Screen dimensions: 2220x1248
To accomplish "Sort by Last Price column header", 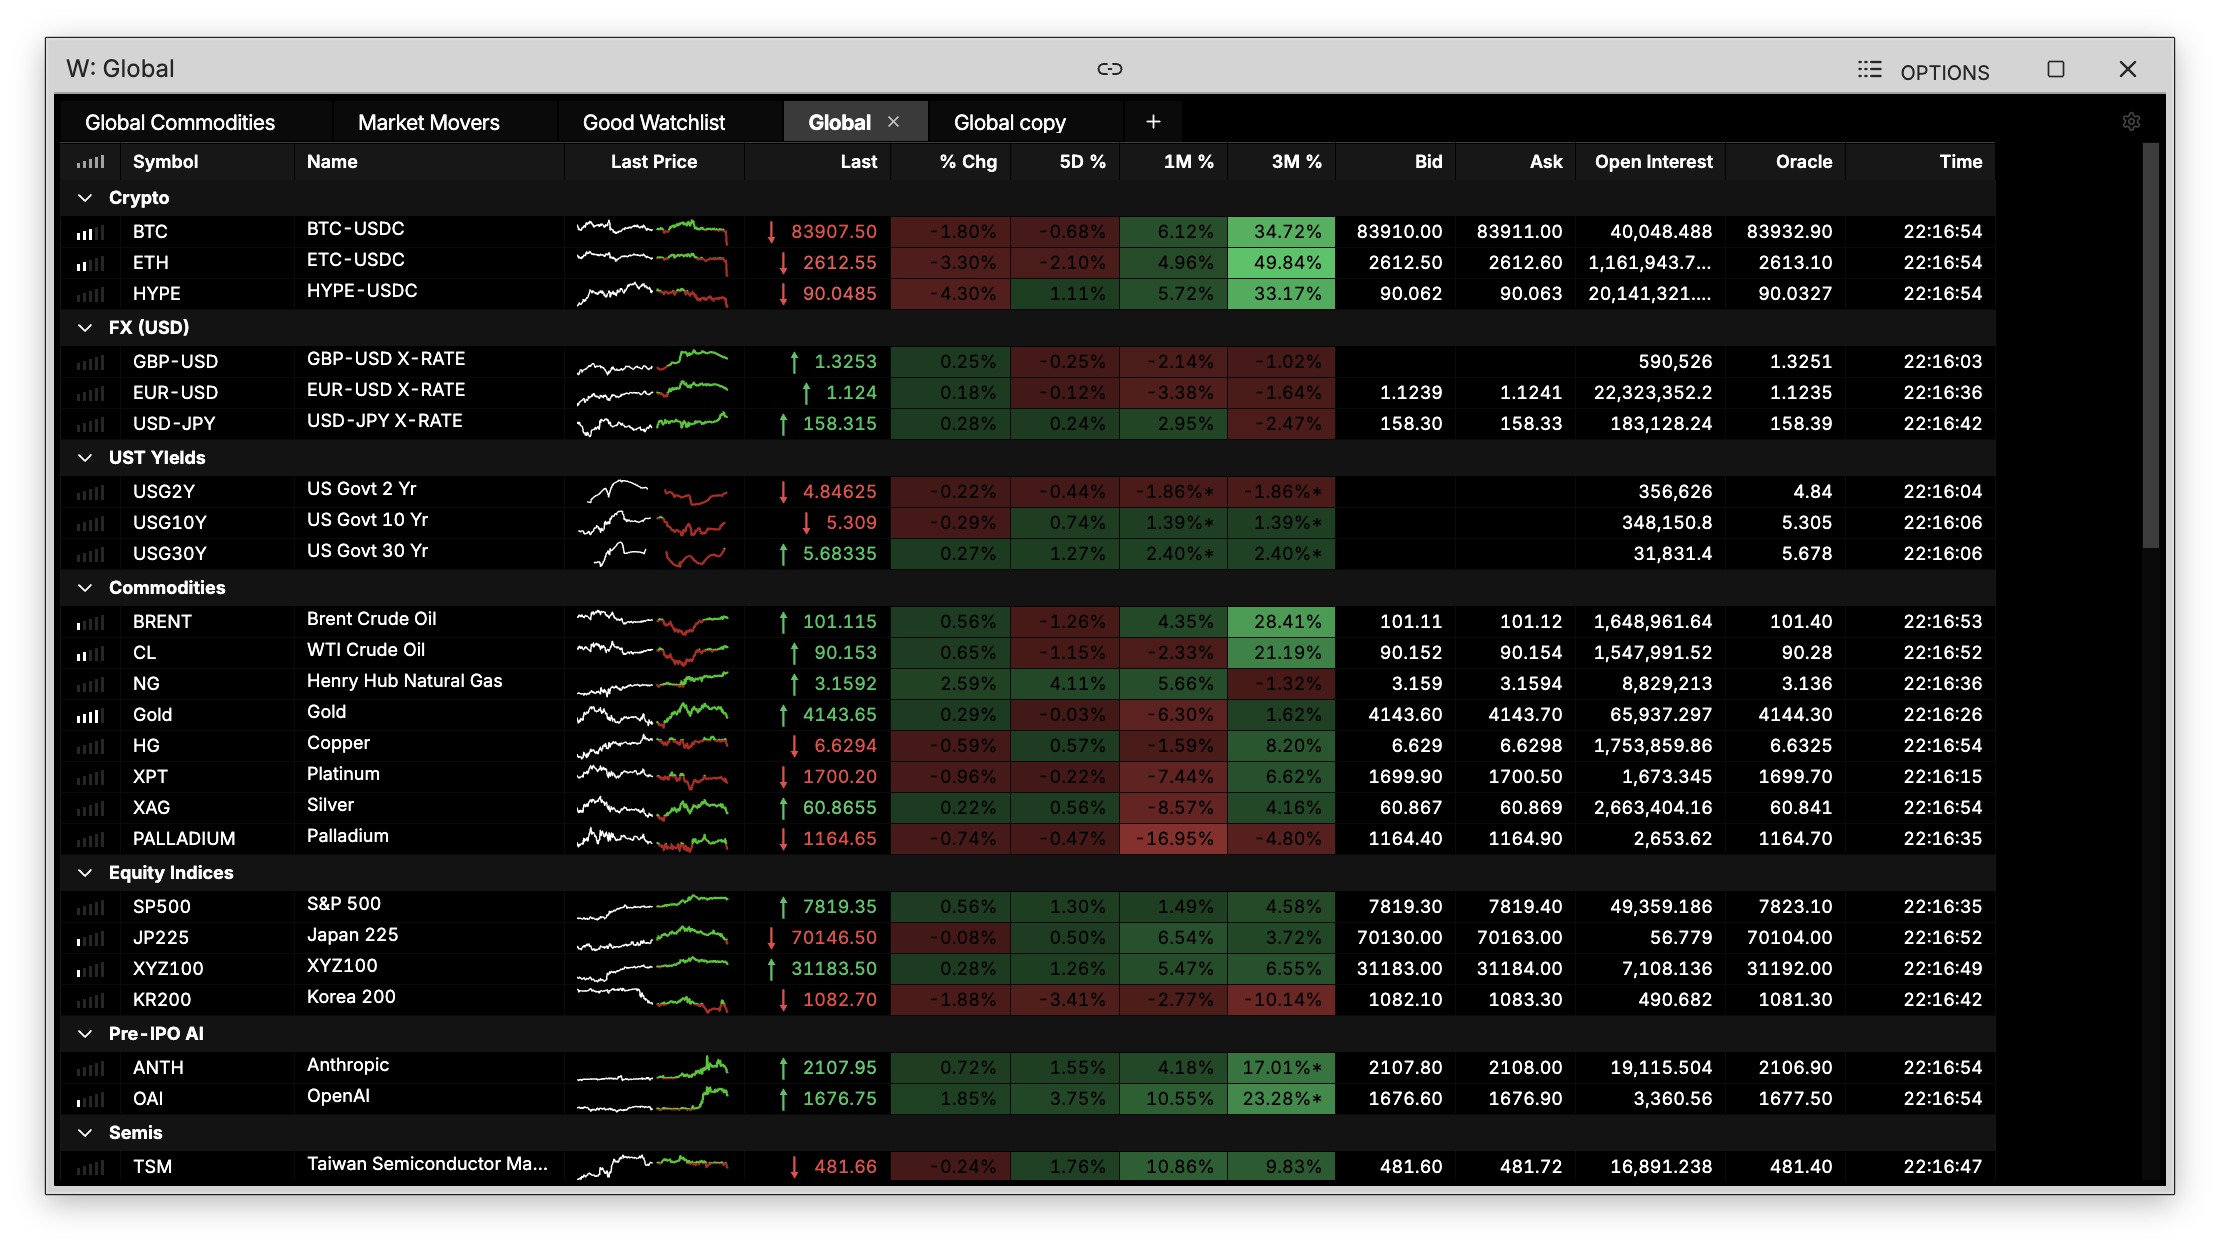I will coord(654,161).
